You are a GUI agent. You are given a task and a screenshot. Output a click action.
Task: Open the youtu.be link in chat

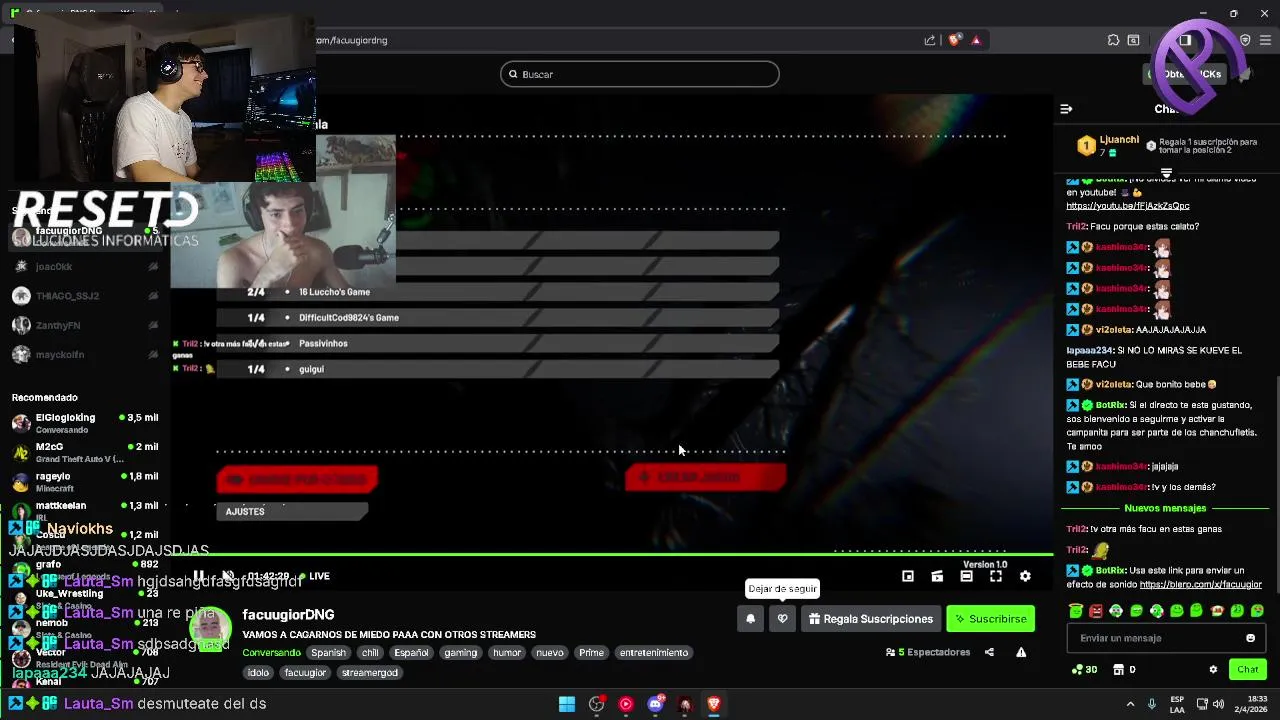tap(1127, 206)
